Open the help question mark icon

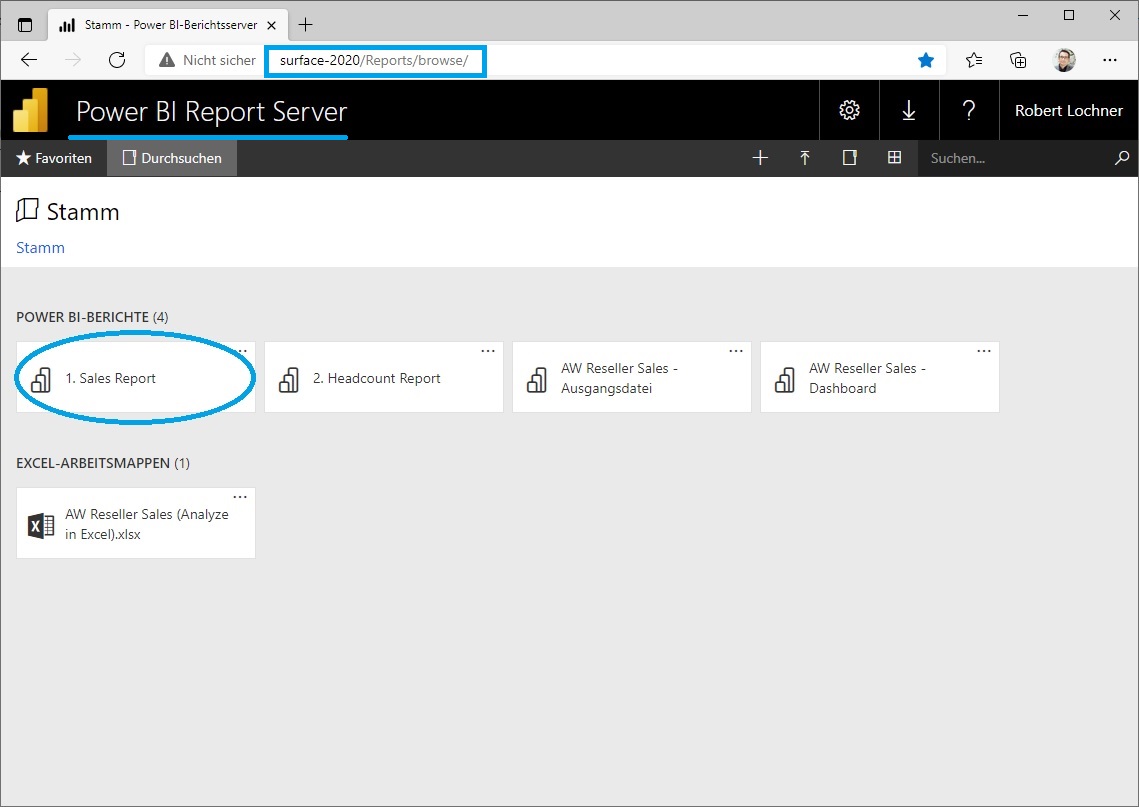[x=969, y=110]
